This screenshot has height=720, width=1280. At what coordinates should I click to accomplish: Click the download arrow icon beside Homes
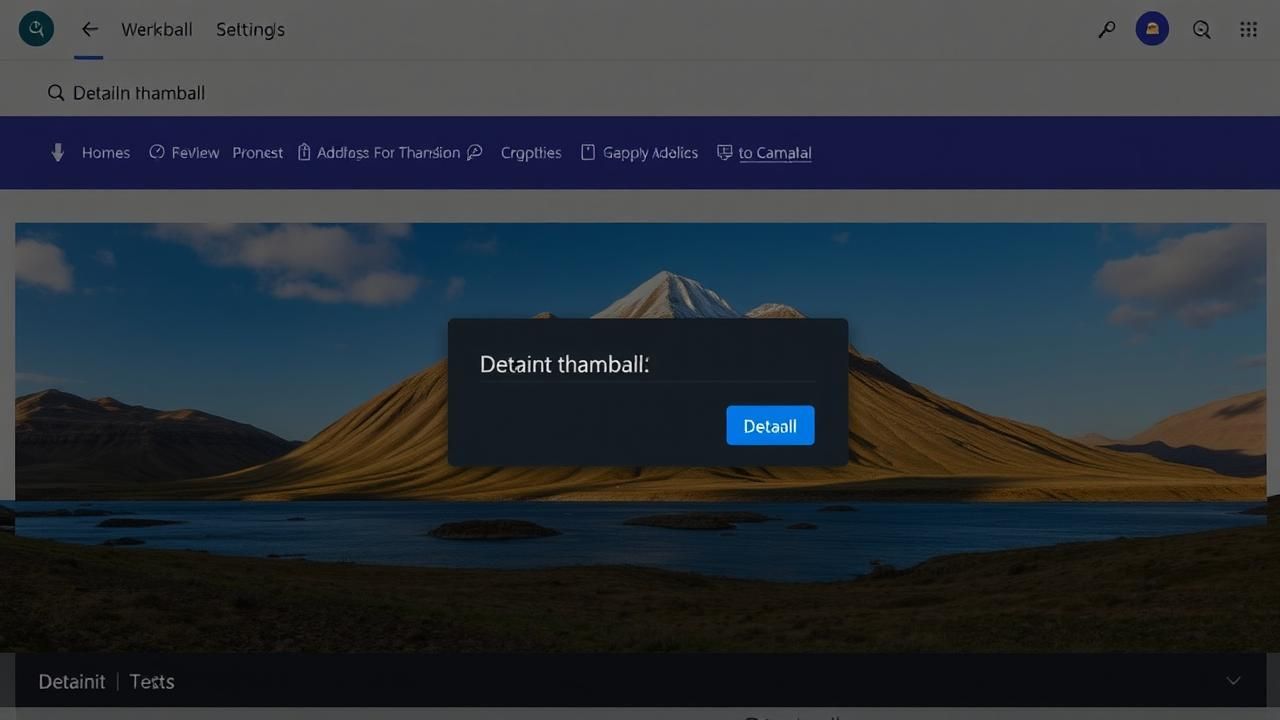[x=58, y=152]
